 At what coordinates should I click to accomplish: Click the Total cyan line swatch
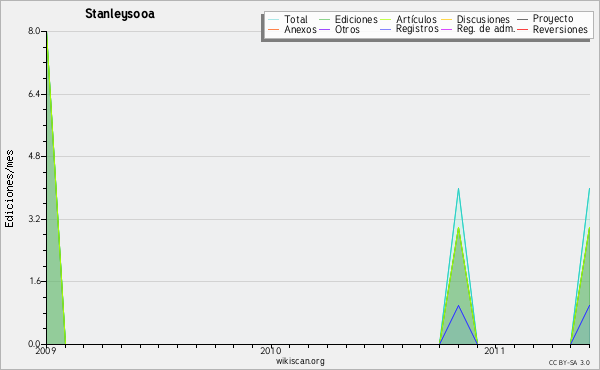click(274, 19)
